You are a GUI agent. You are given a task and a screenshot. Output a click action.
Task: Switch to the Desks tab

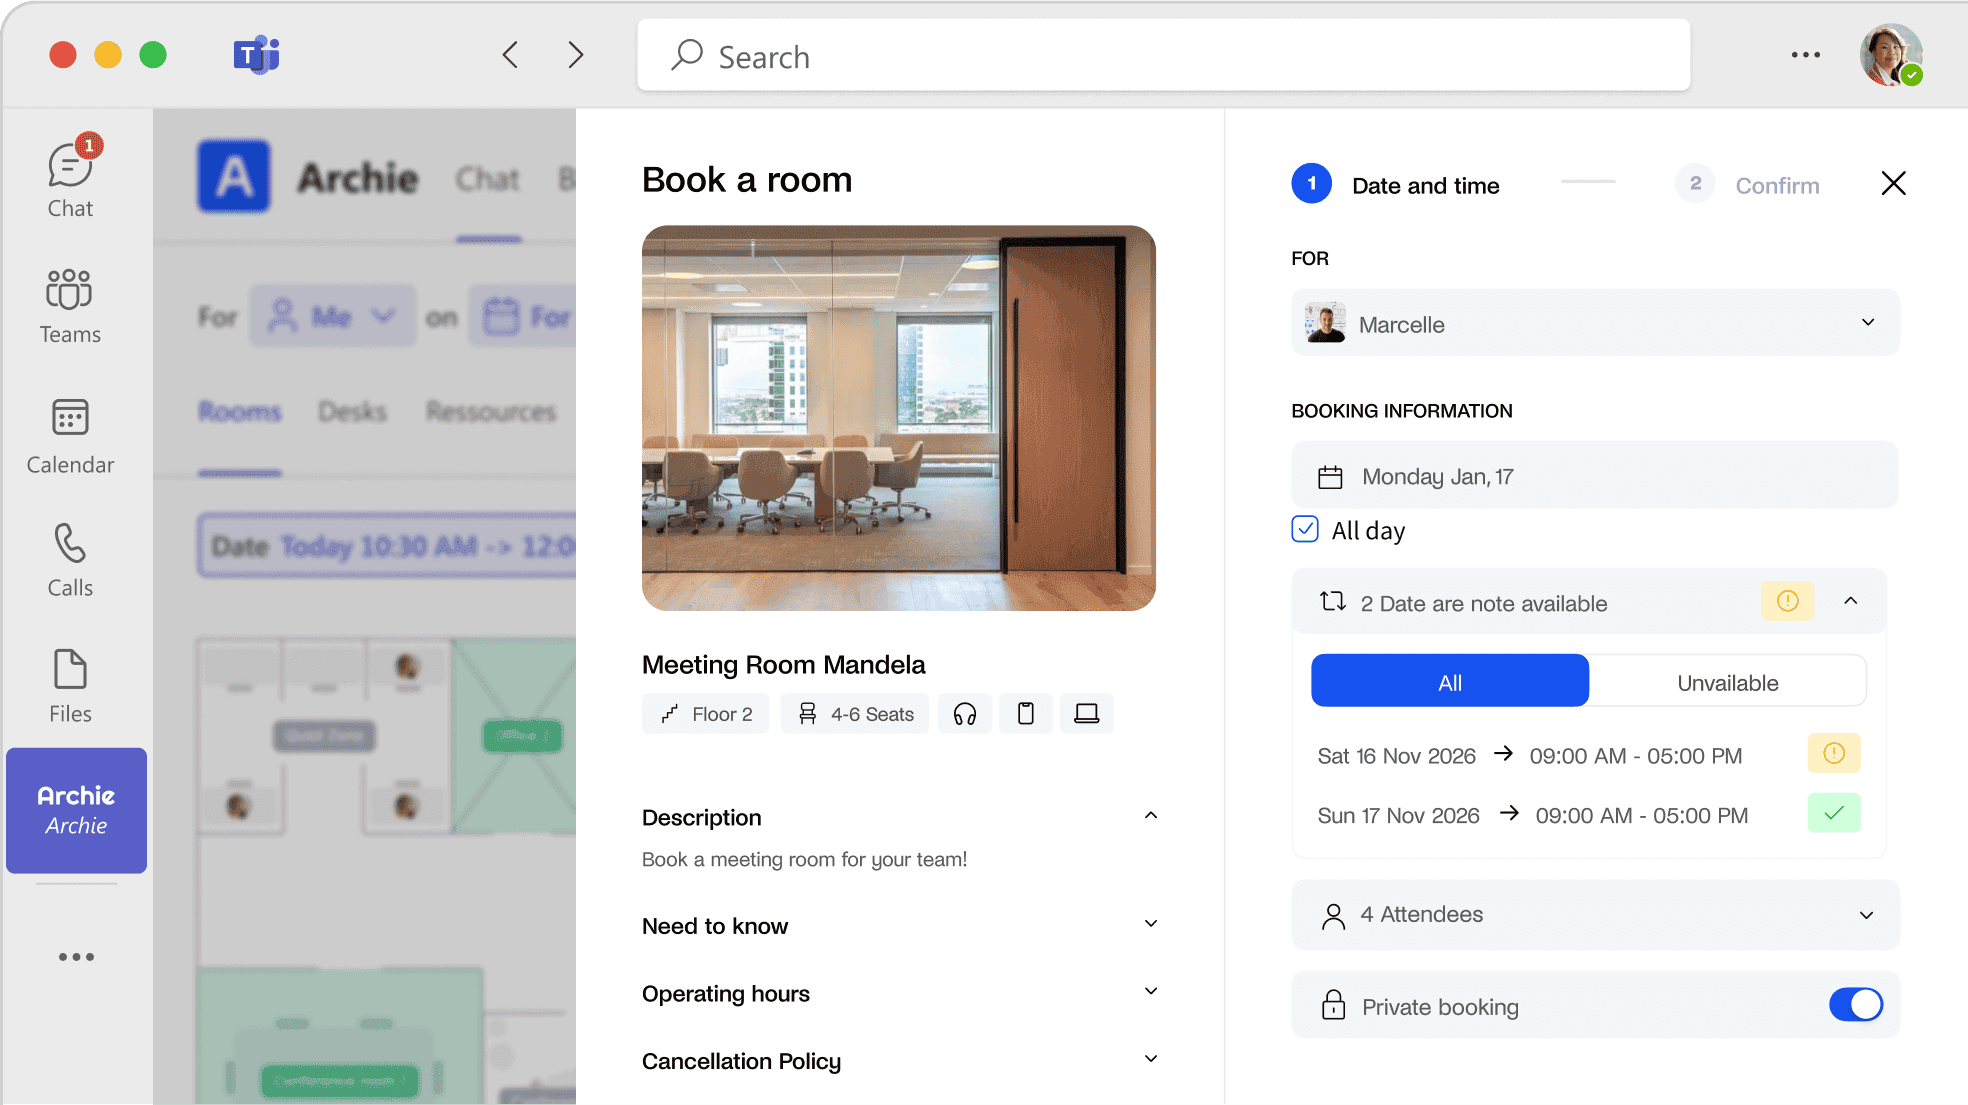coord(352,410)
